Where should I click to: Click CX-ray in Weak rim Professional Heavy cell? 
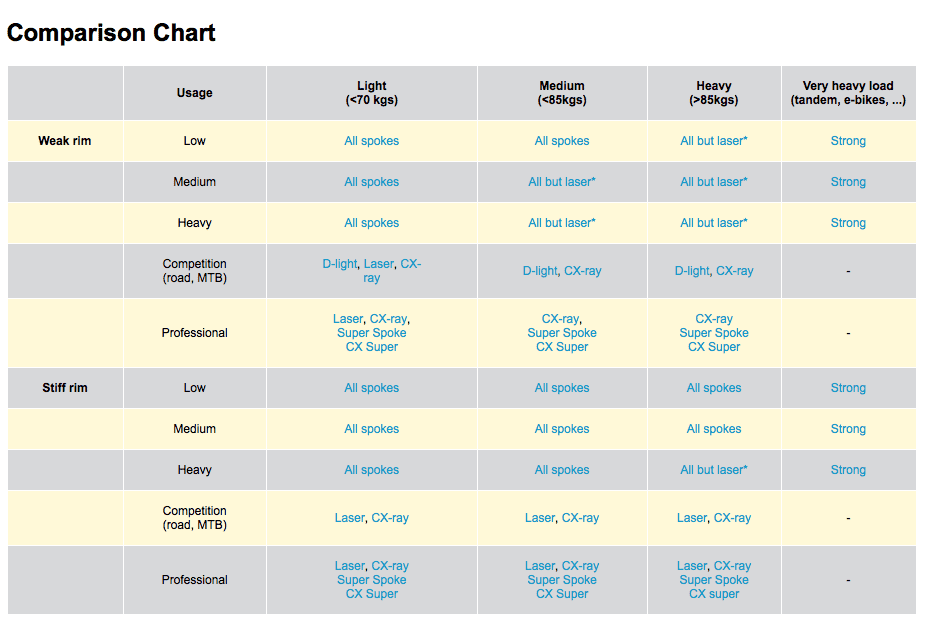(x=713, y=319)
